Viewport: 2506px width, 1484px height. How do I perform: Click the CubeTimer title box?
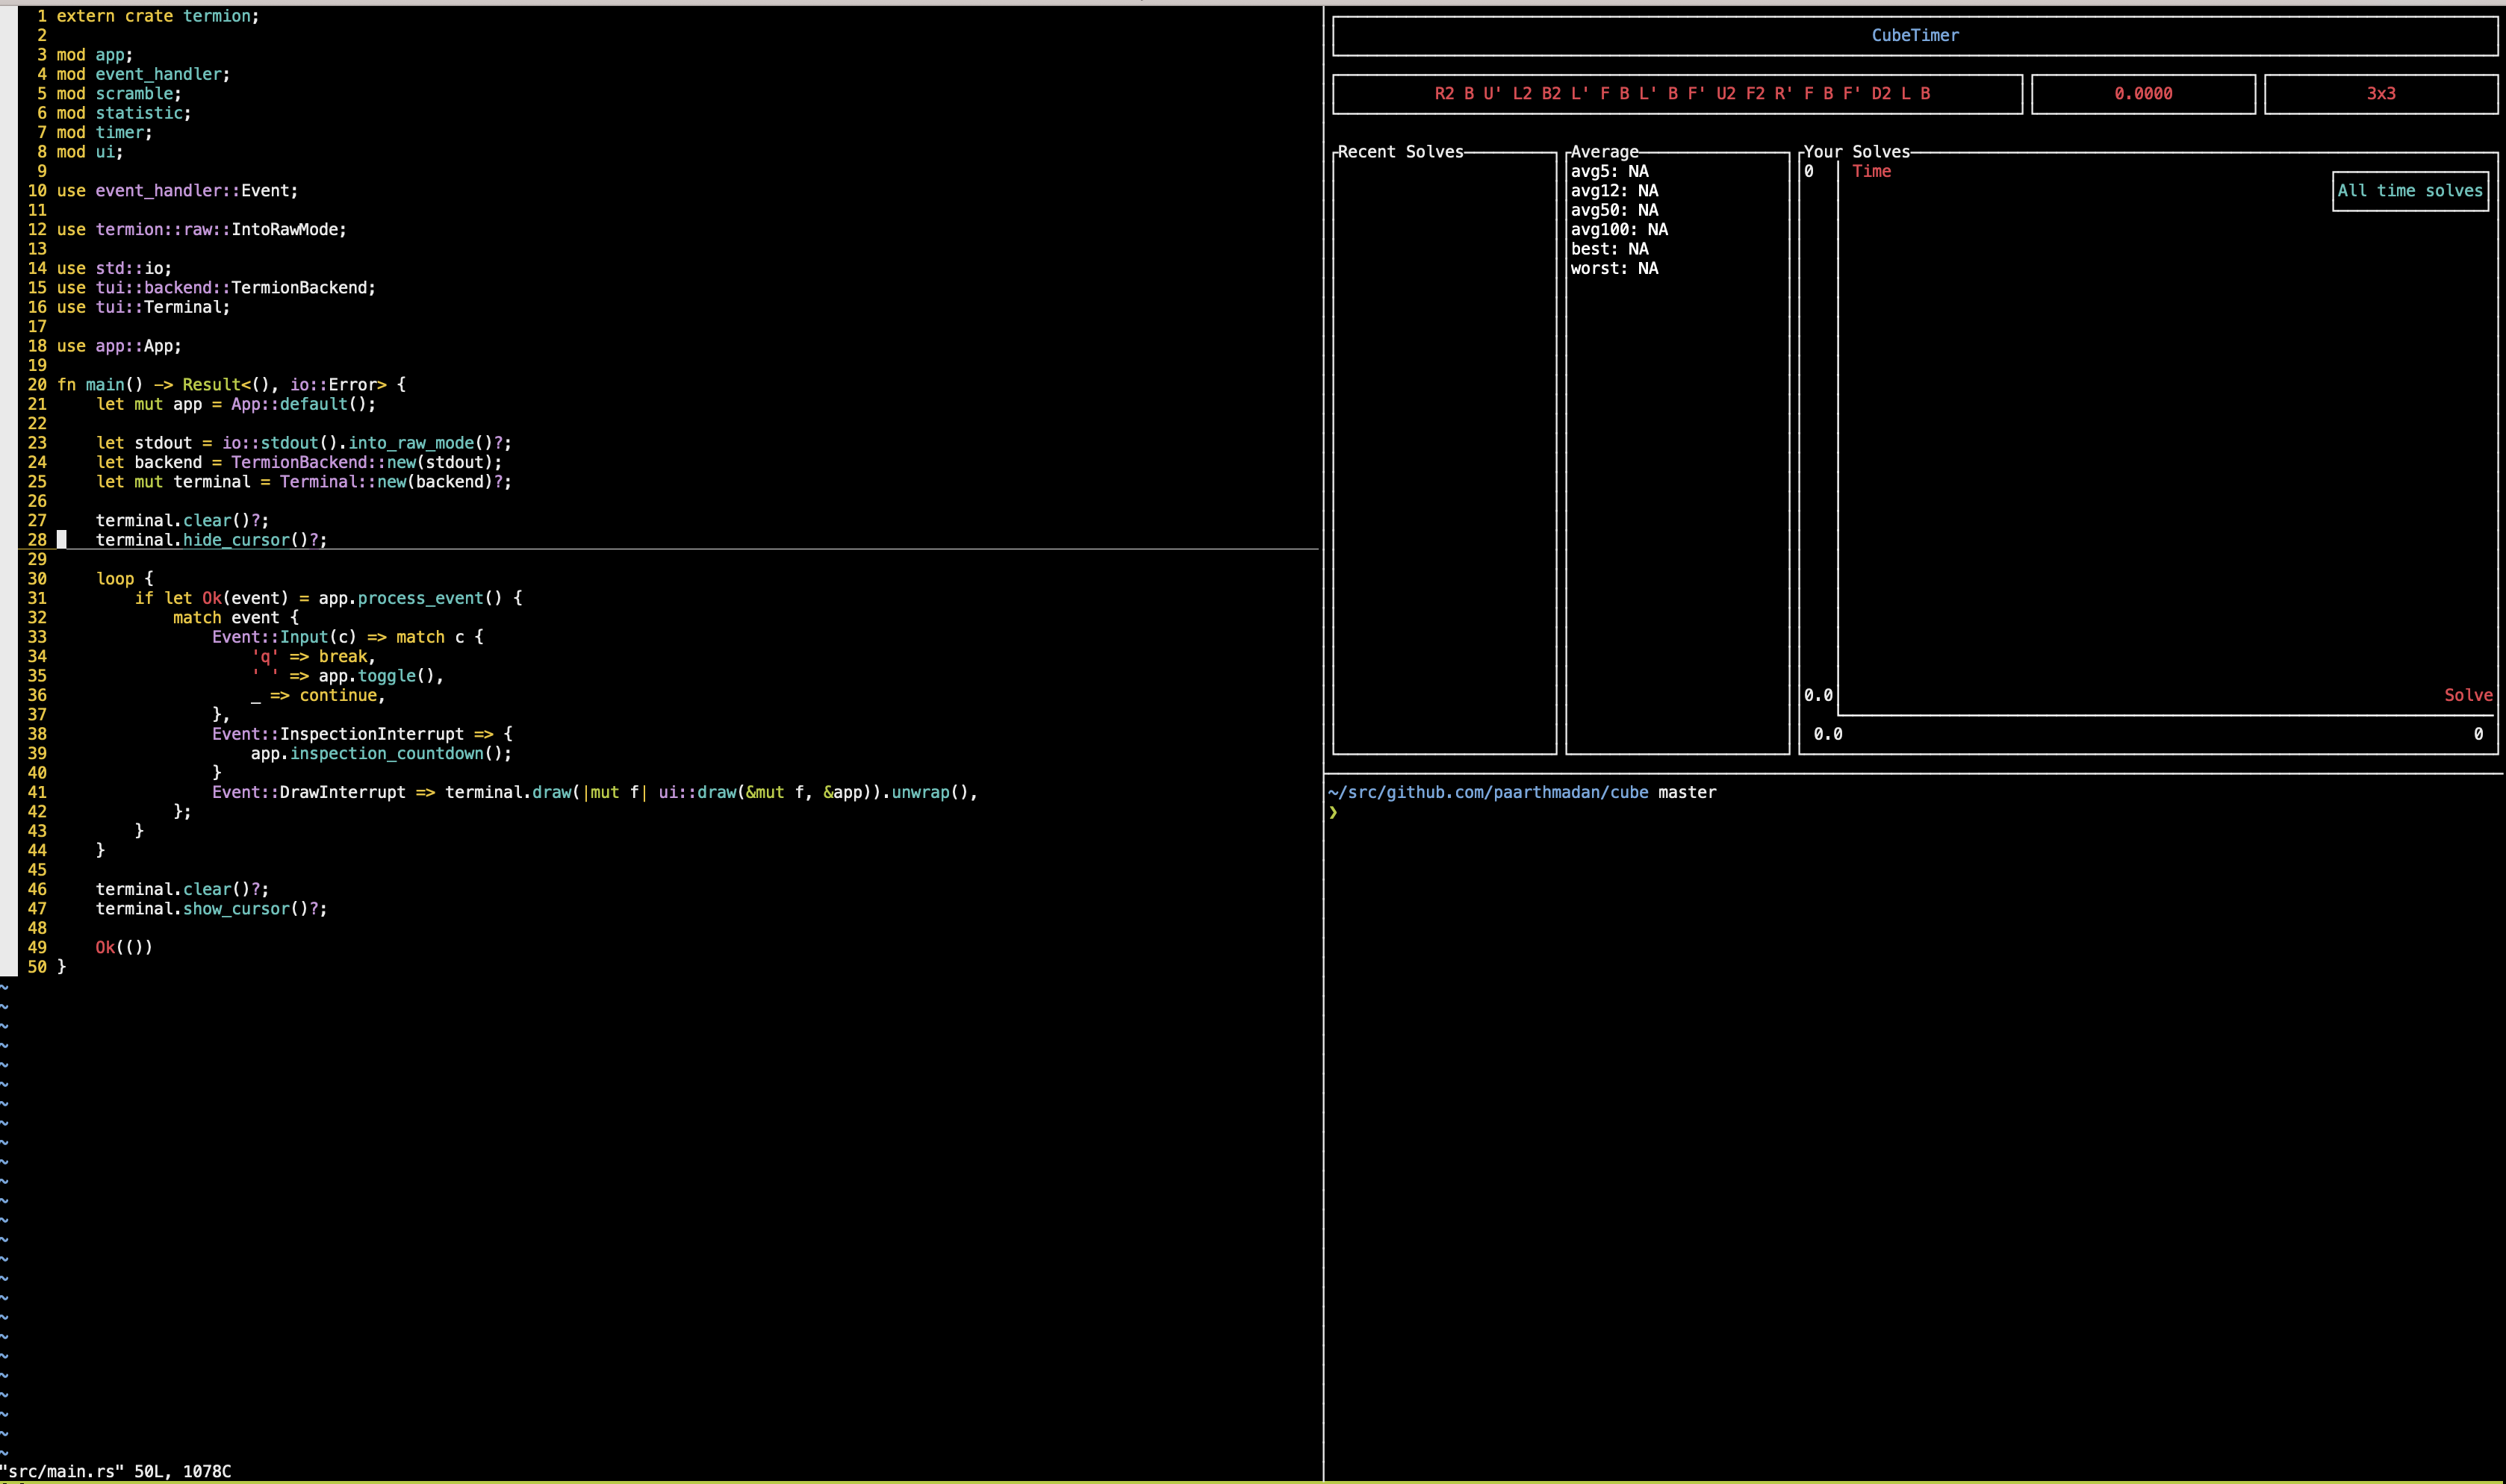[1914, 35]
